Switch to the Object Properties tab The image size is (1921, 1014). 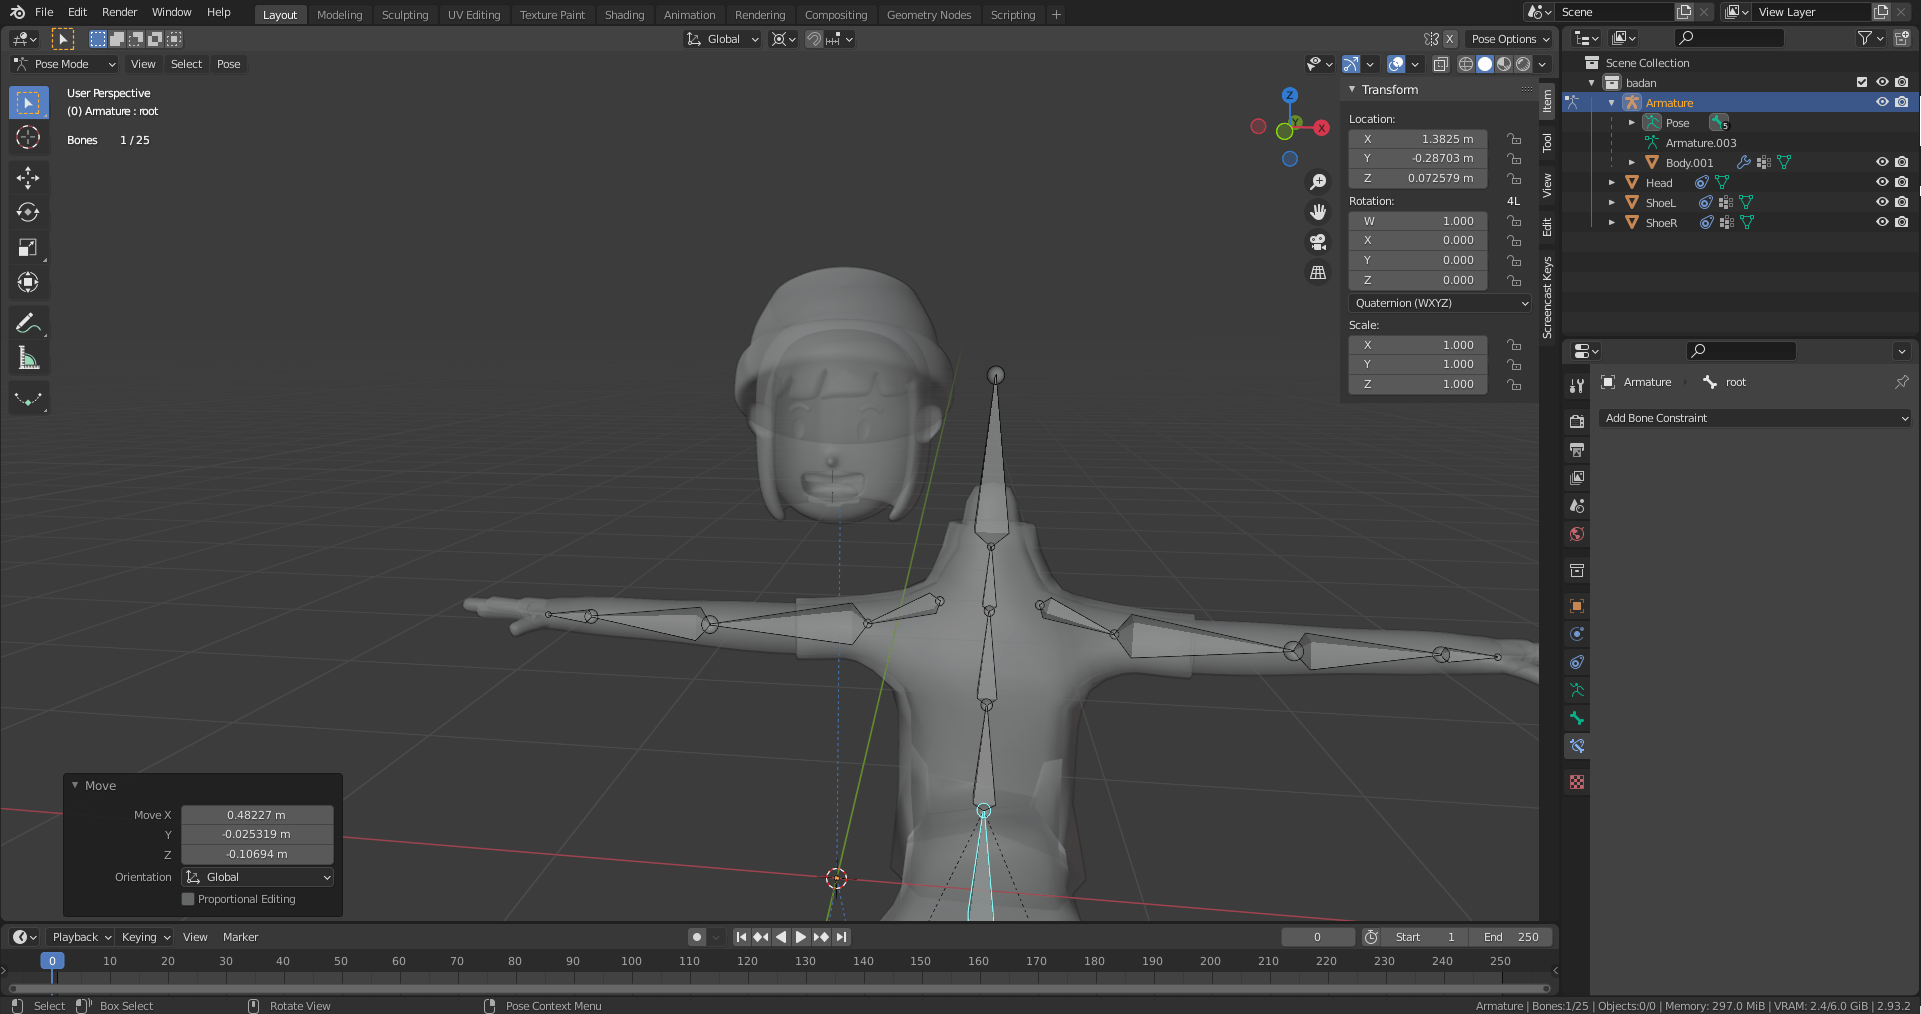tap(1577, 606)
